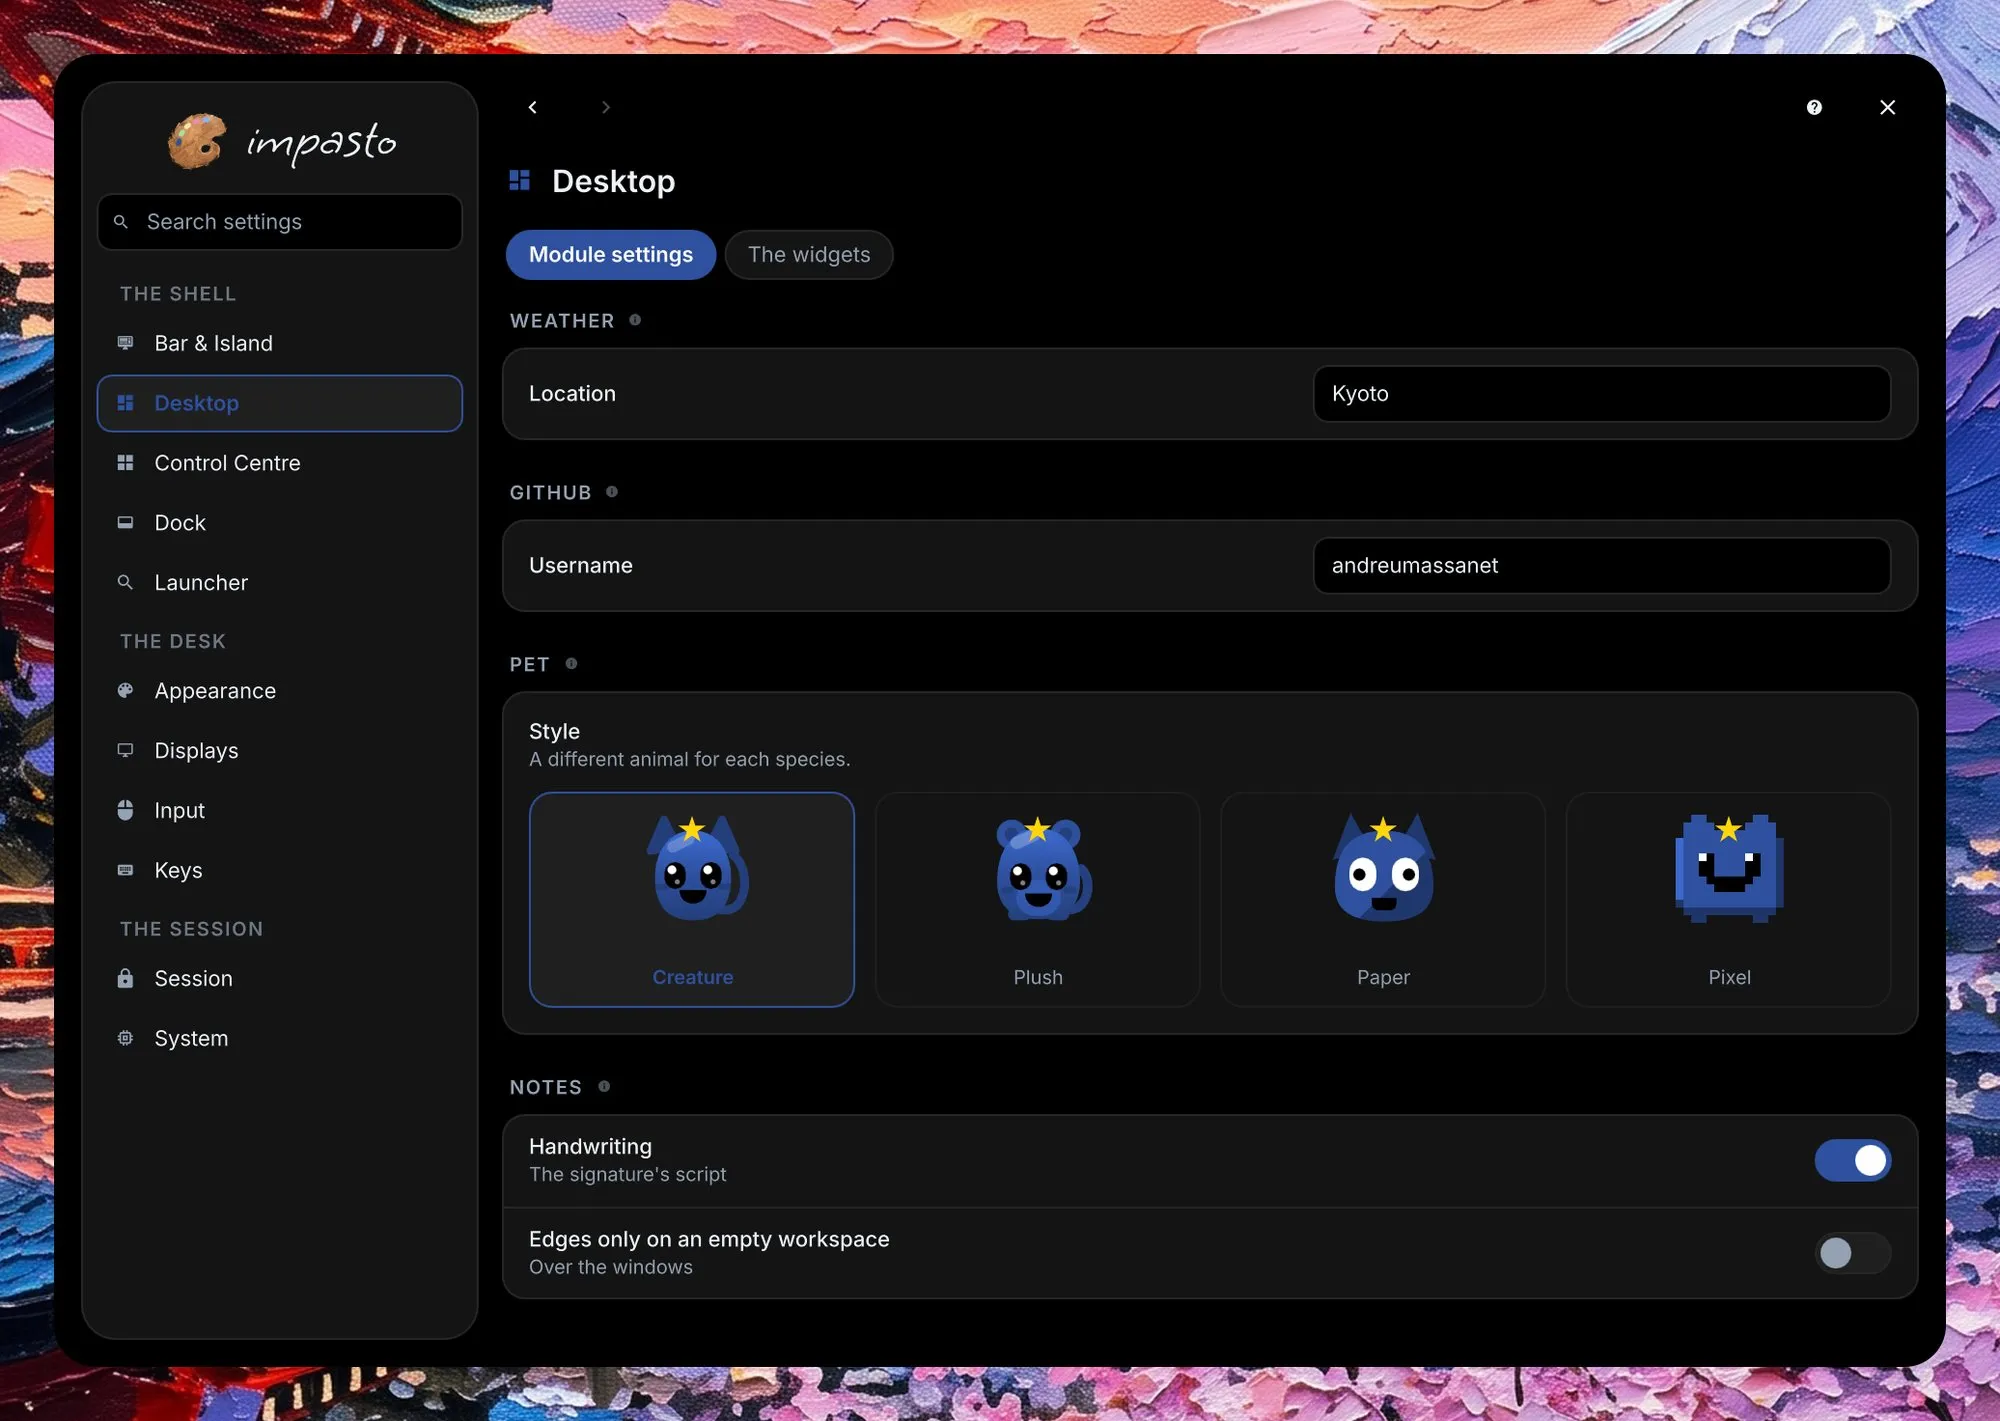2000x1421 pixels.
Task: Click the 'Handwriting' setting label
Action: [x=590, y=1146]
